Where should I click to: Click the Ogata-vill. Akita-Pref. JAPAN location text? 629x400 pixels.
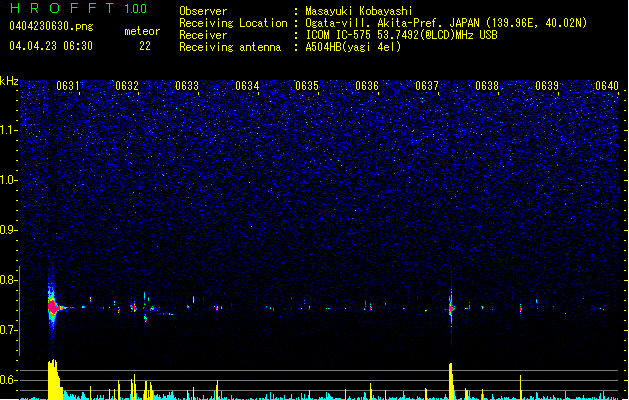pyautogui.click(x=446, y=23)
